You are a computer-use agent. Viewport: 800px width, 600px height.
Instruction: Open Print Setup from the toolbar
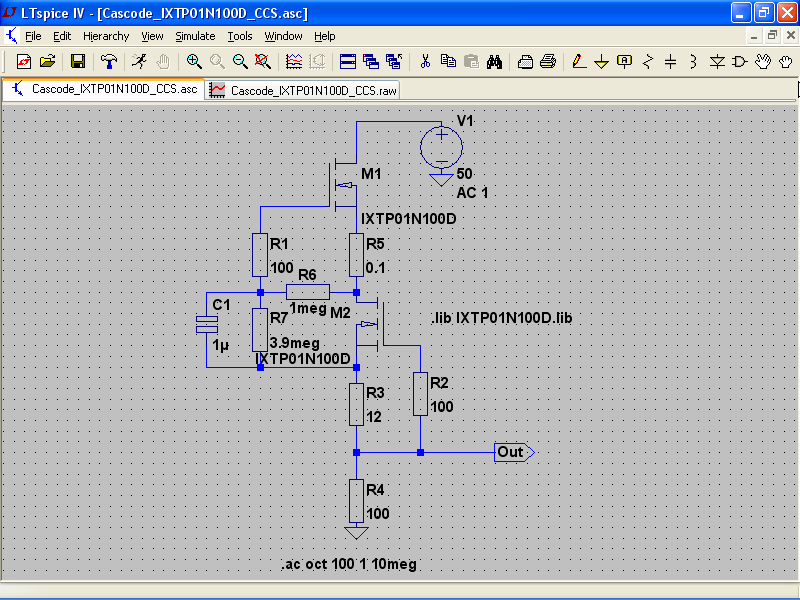click(x=525, y=62)
